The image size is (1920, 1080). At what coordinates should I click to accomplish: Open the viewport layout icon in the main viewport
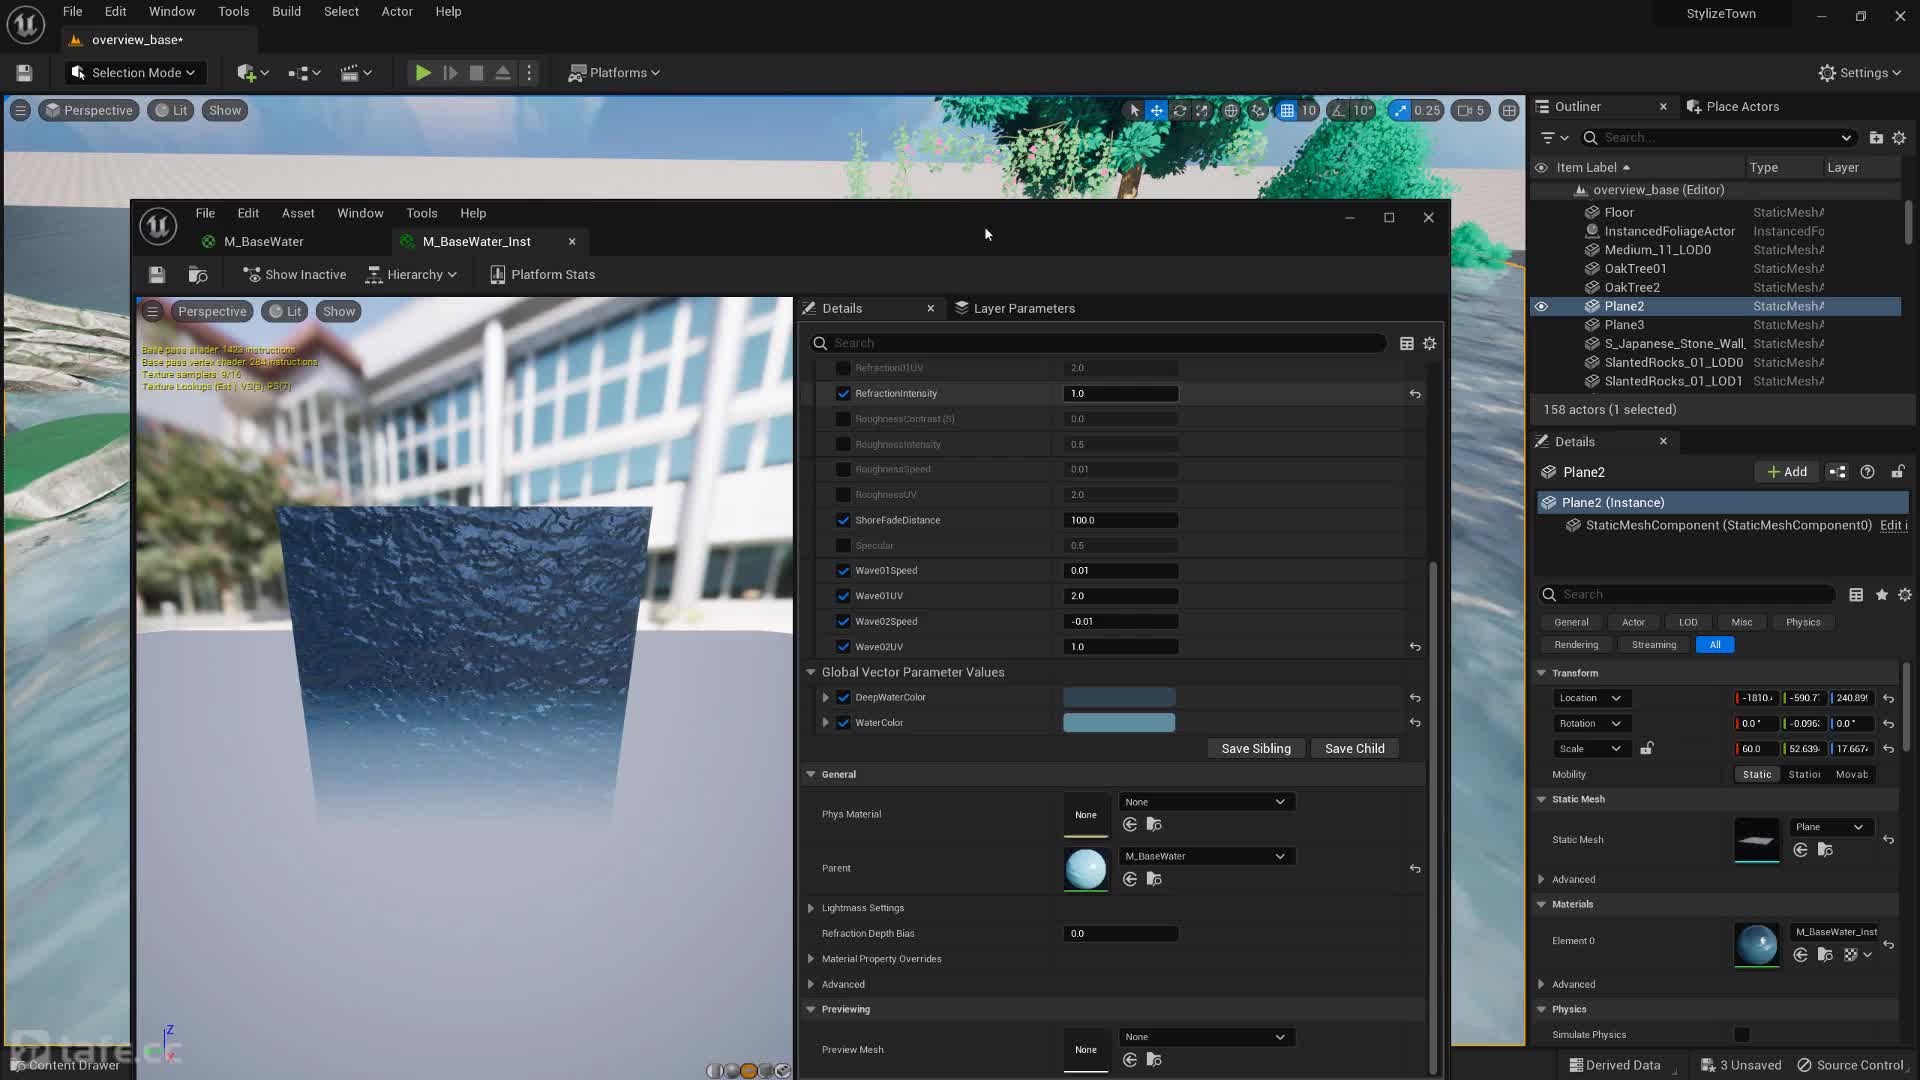pyautogui.click(x=1509, y=111)
